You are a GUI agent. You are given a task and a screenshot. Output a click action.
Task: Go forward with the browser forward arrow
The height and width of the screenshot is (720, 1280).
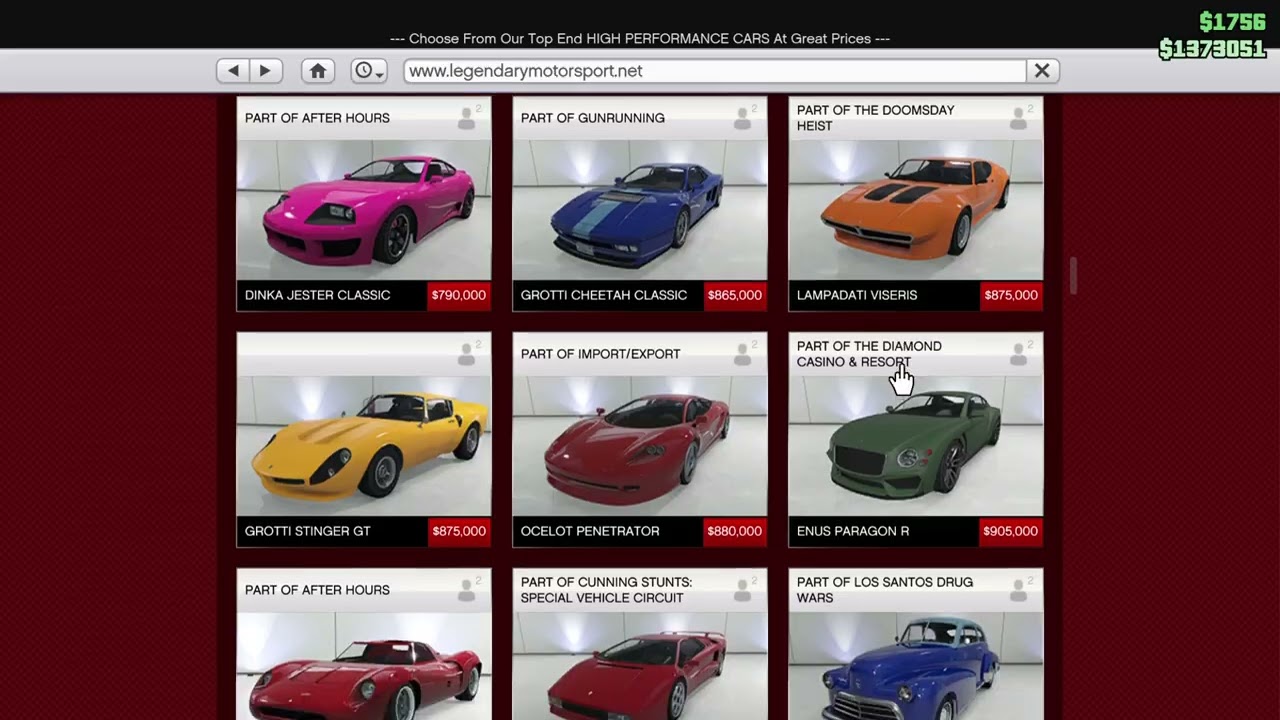pyautogui.click(x=265, y=71)
